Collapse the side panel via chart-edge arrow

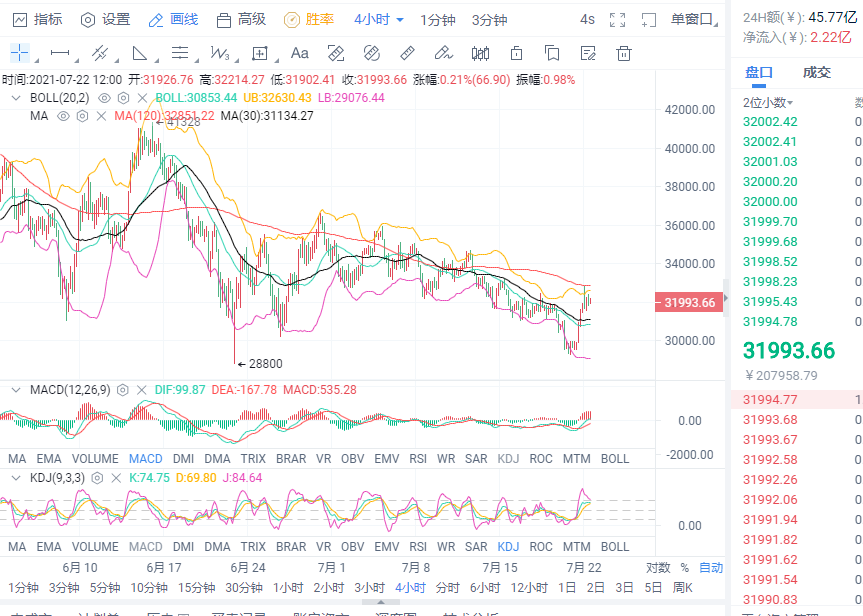pos(726,298)
